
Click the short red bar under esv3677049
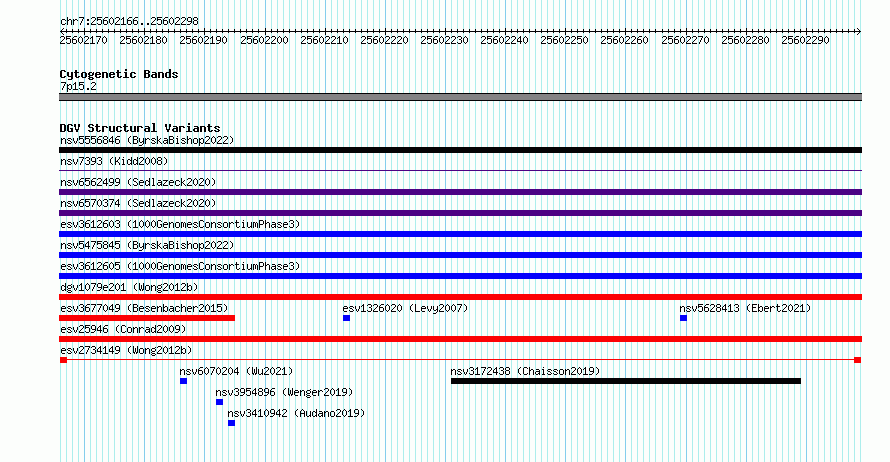147,318
